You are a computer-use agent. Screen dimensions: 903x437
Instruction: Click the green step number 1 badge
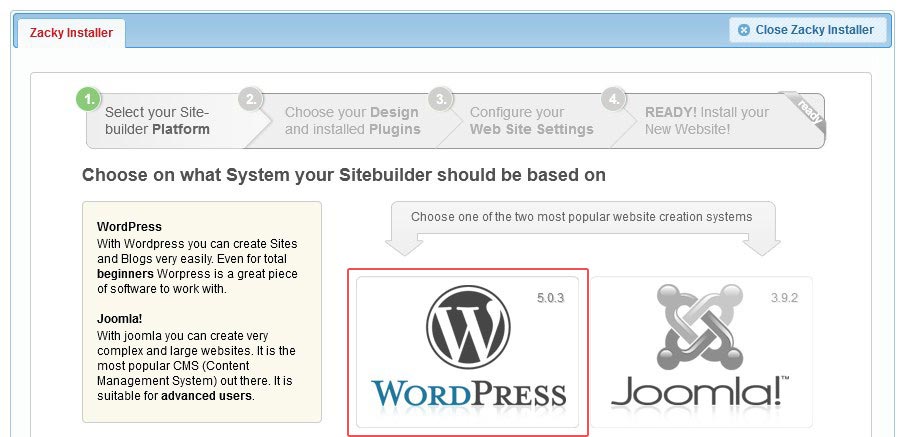(x=88, y=100)
